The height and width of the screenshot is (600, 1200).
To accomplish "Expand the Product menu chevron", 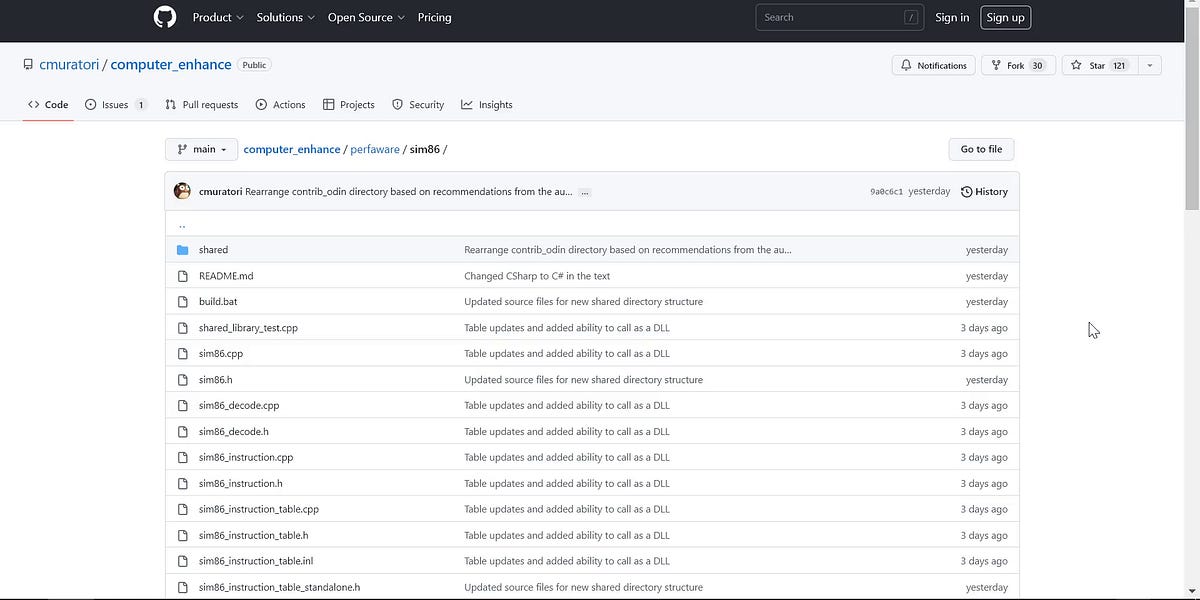I will (240, 16).
